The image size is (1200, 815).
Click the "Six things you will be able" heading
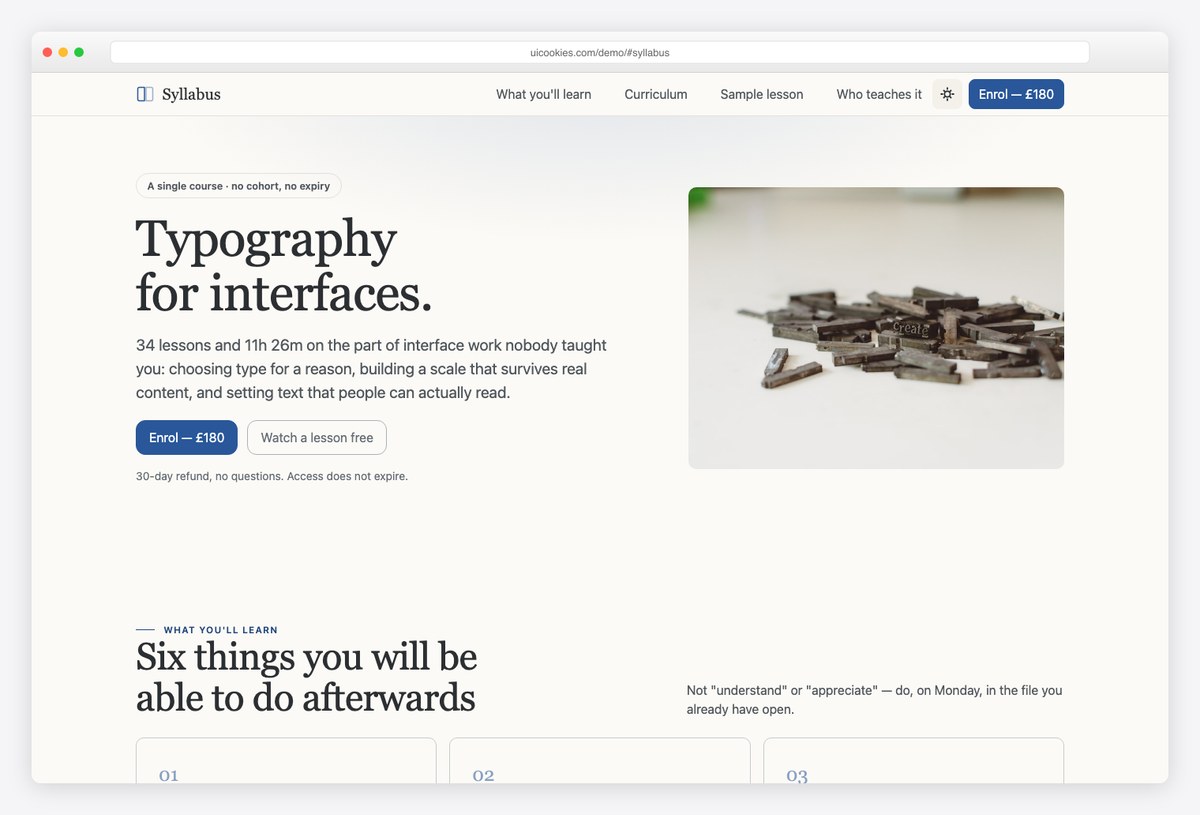(x=306, y=677)
